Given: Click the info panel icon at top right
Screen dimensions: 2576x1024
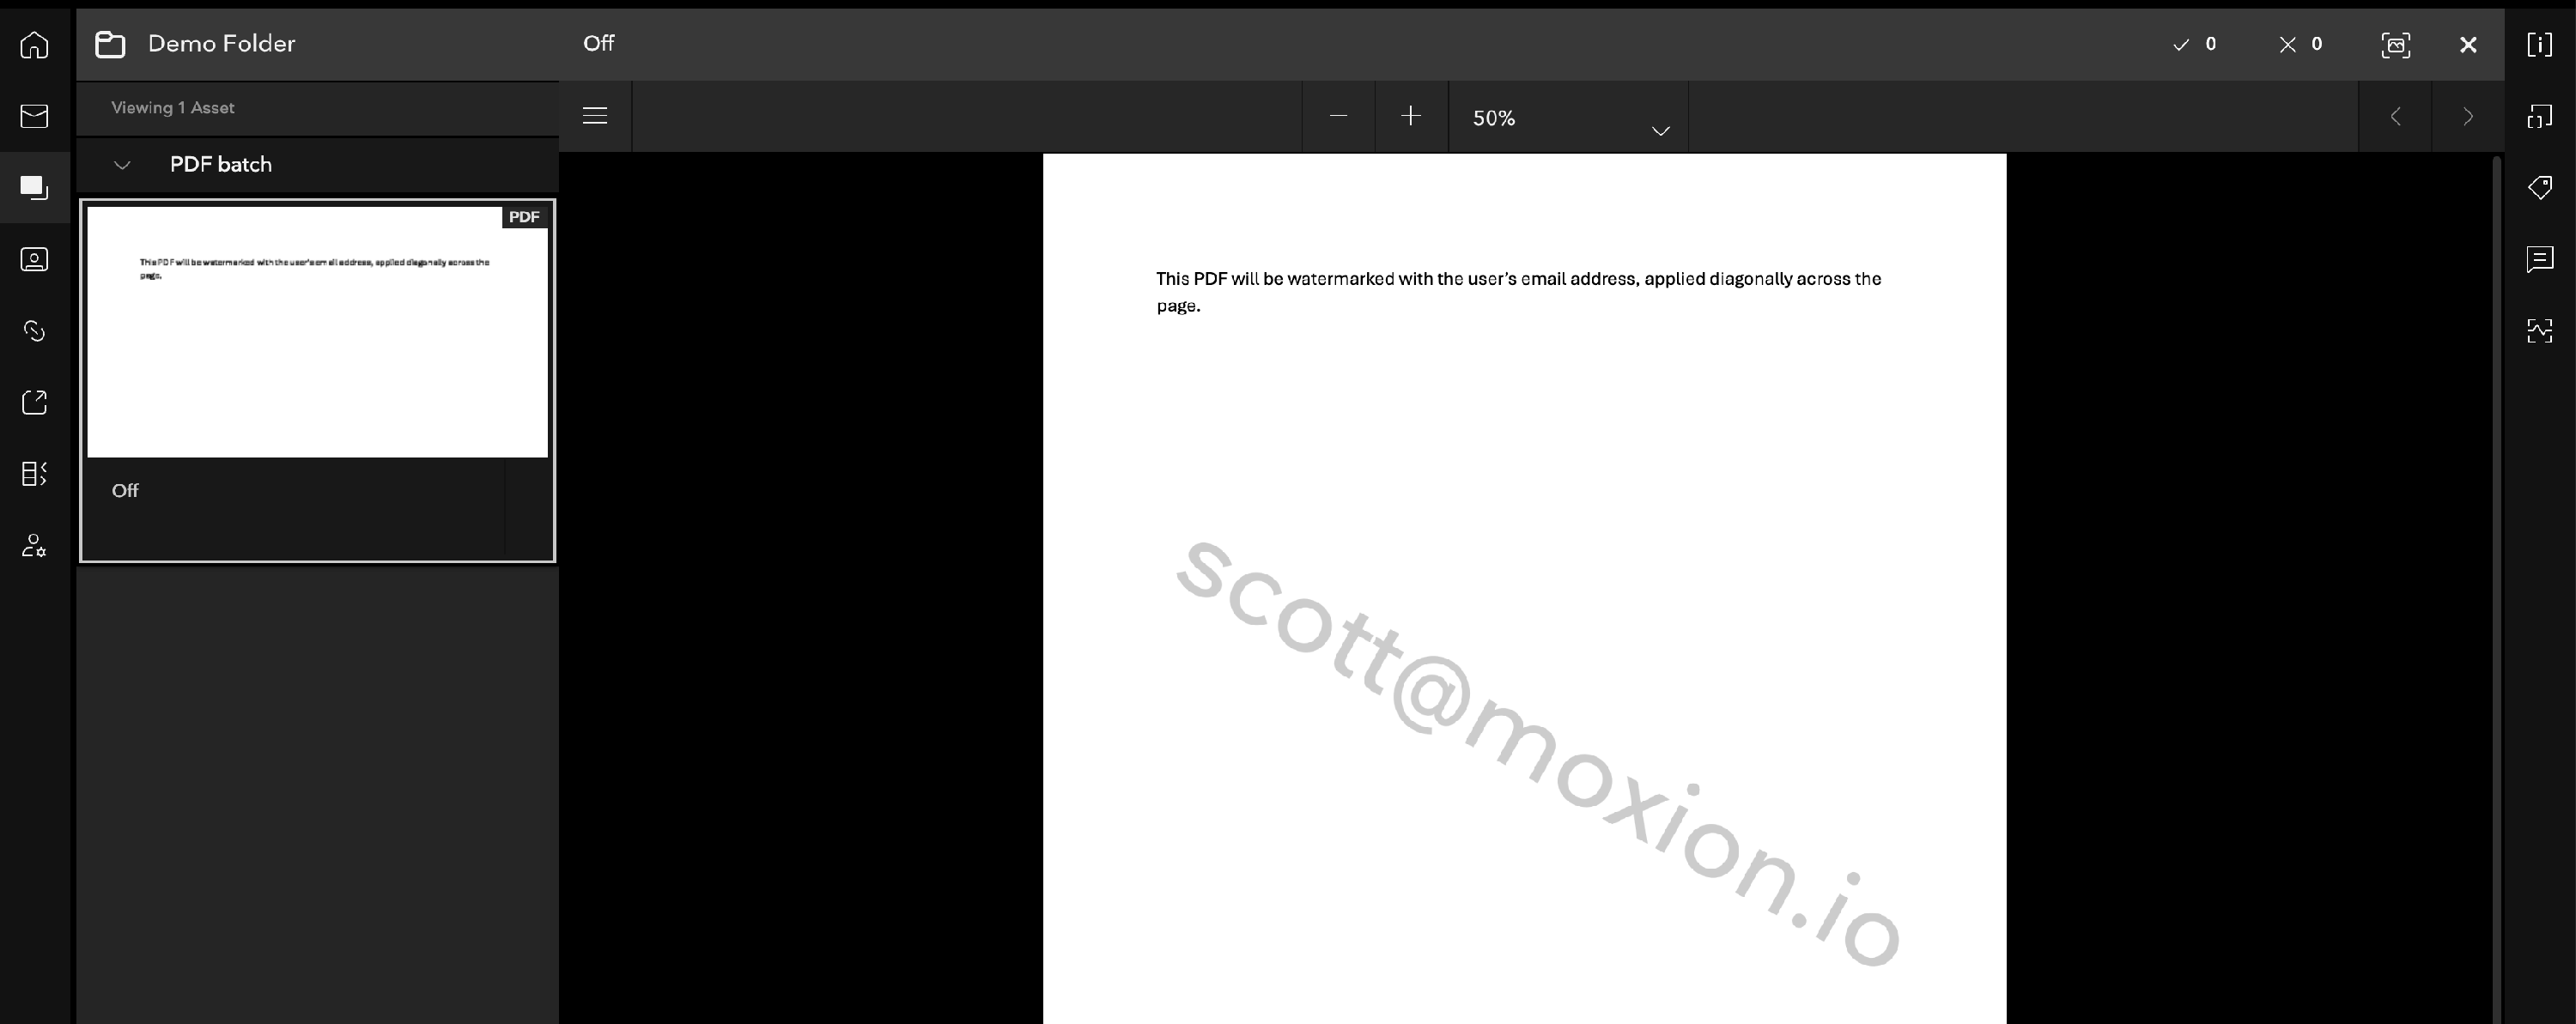Looking at the screenshot, I should point(2539,45).
